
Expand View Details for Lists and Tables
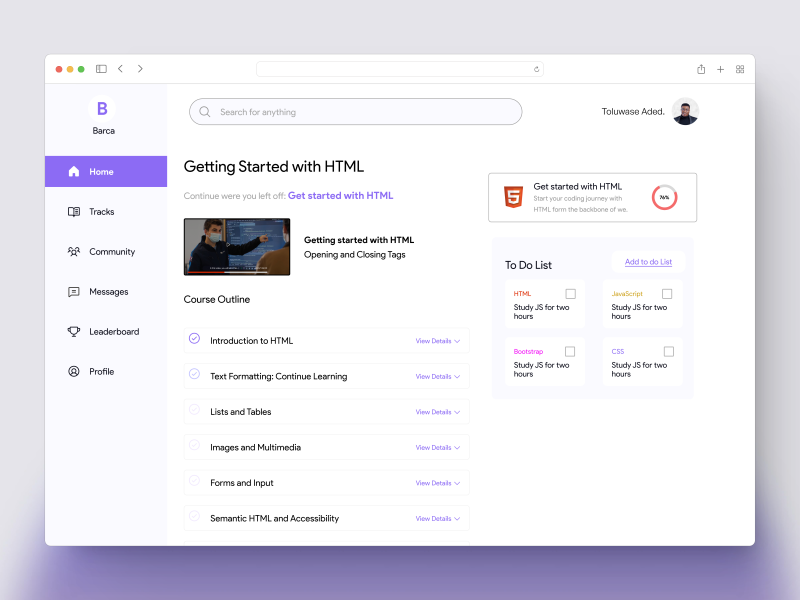tap(437, 412)
